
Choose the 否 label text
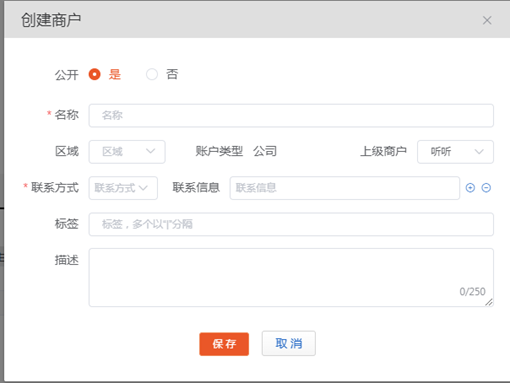tap(172, 74)
